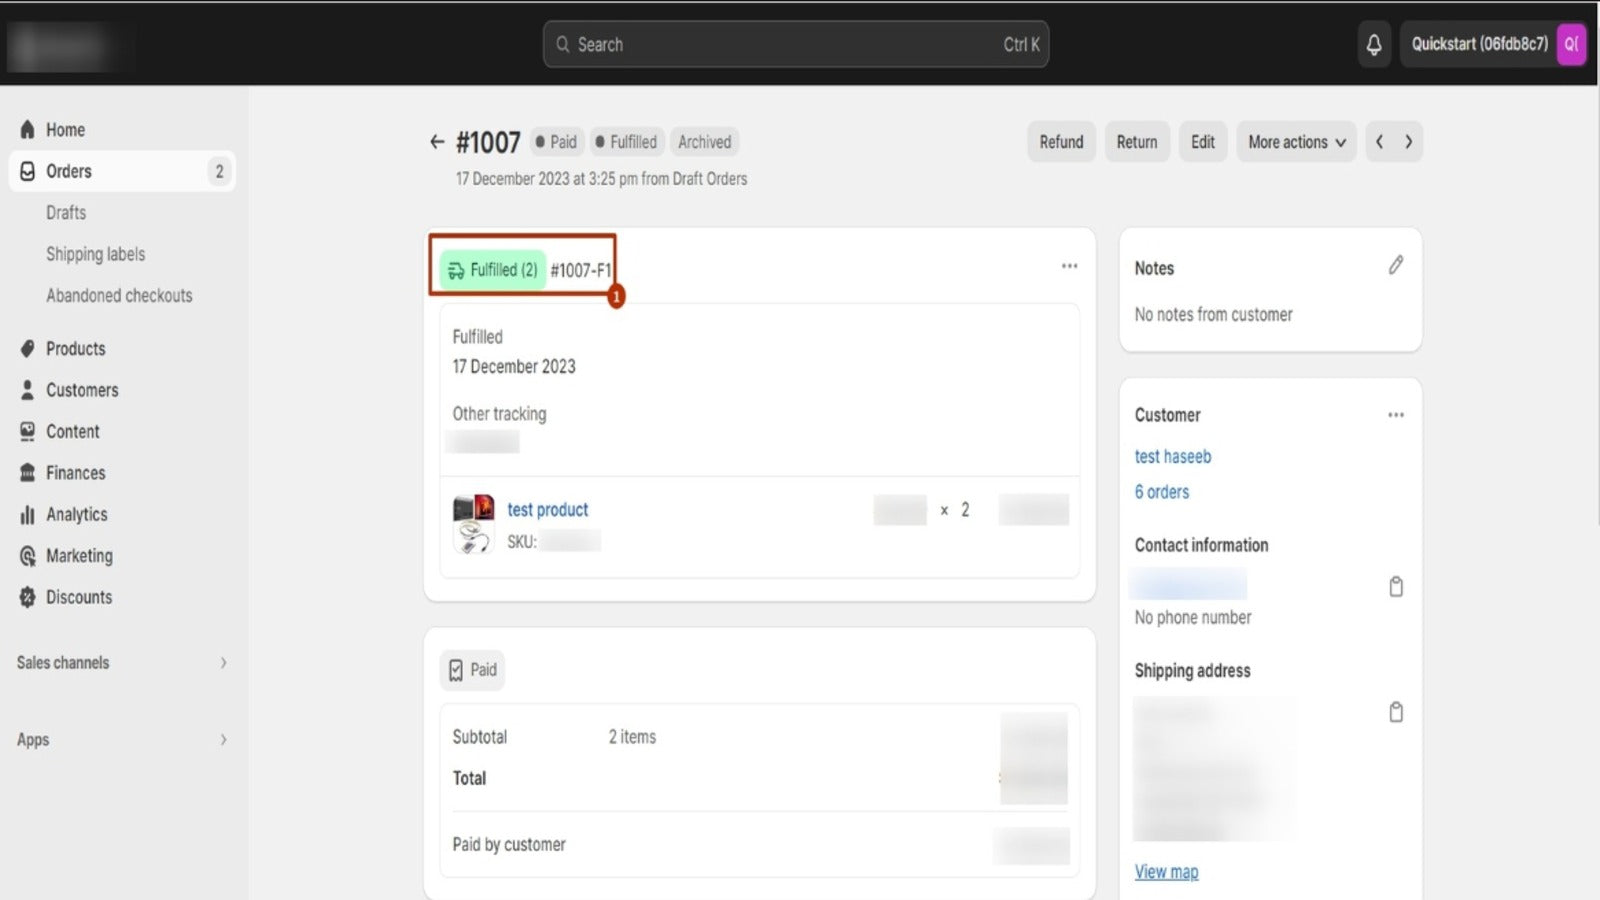1600x900 pixels.
Task: Go to the next order arrow
Action: (x=1409, y=142)
